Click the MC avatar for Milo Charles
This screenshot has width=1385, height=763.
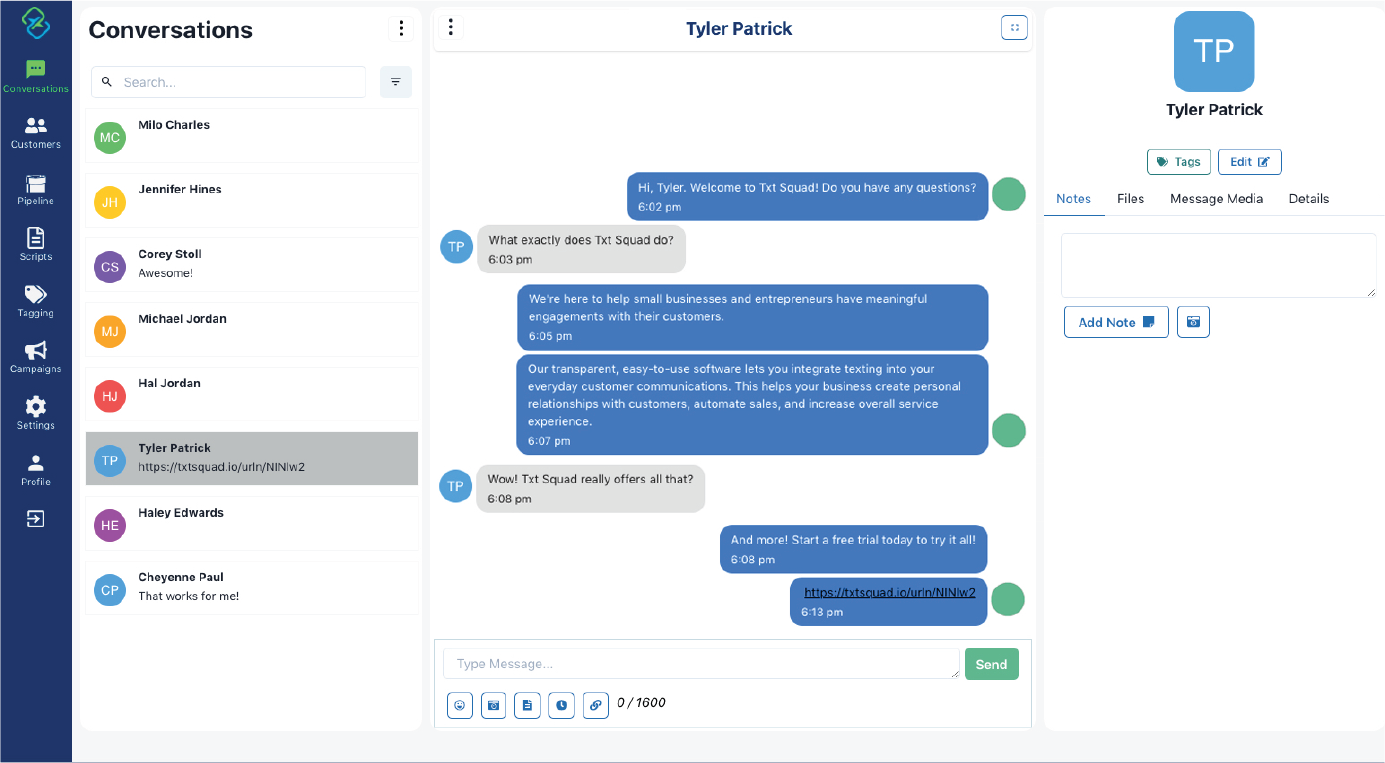pyautogui.click(x=110, y=138)
